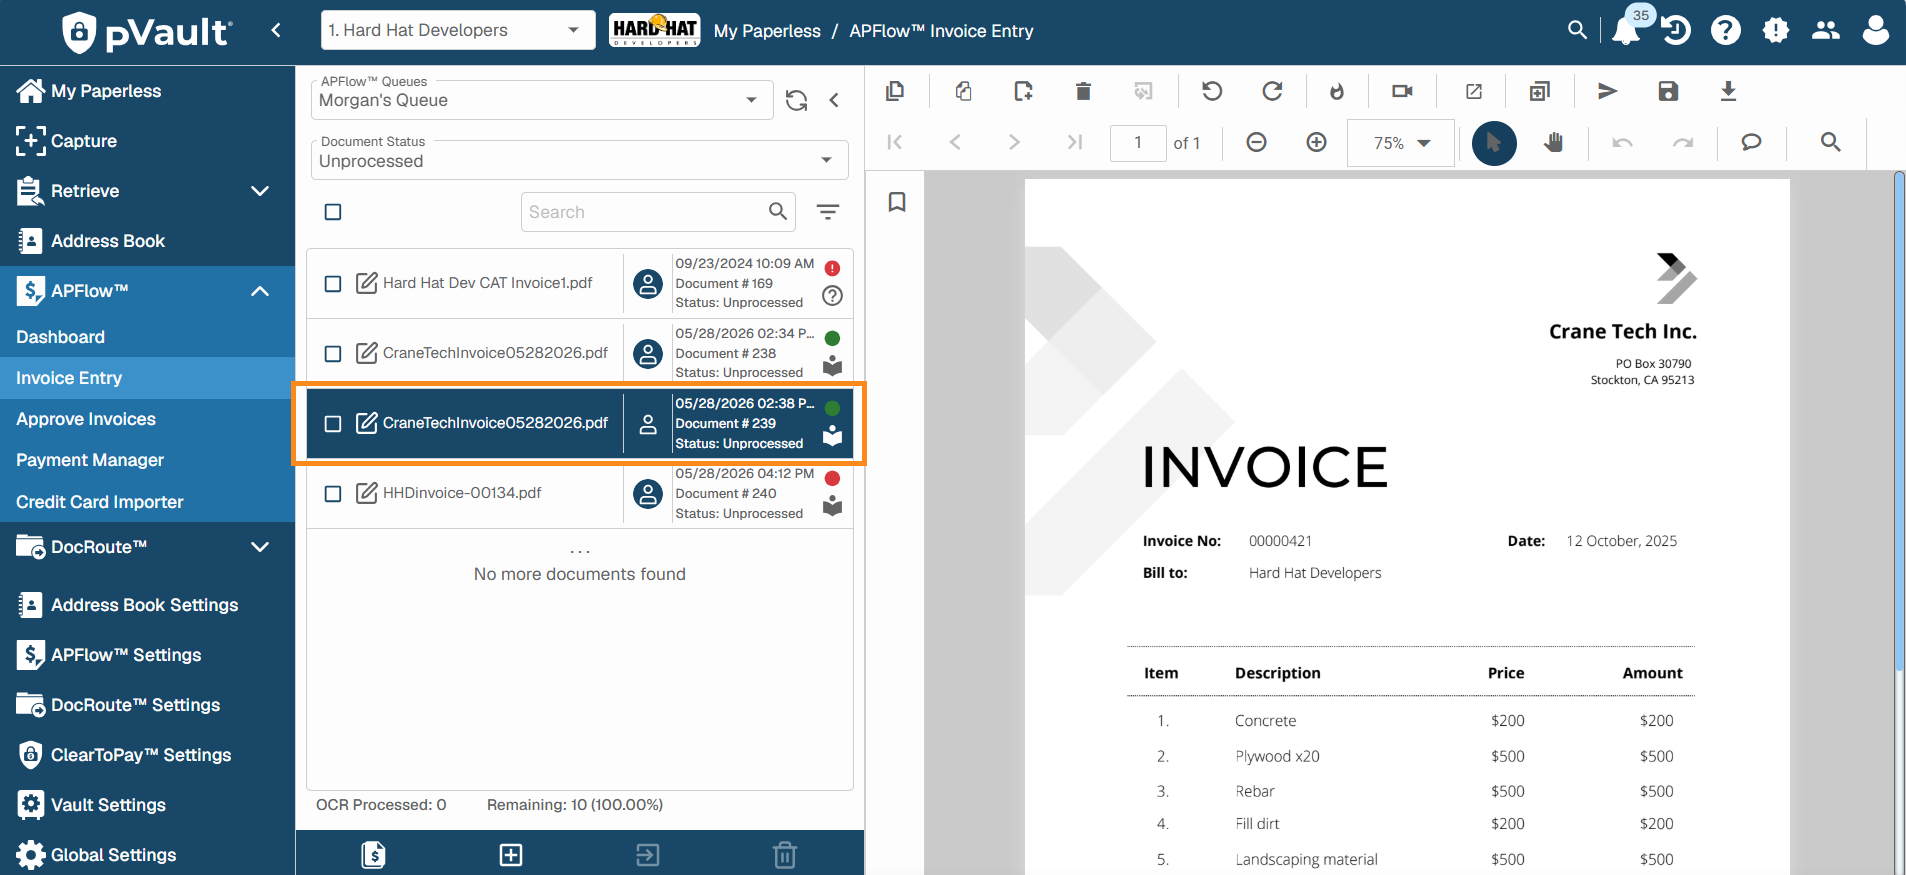
Task: Open the user profile icon
Action: point(1876,31)
